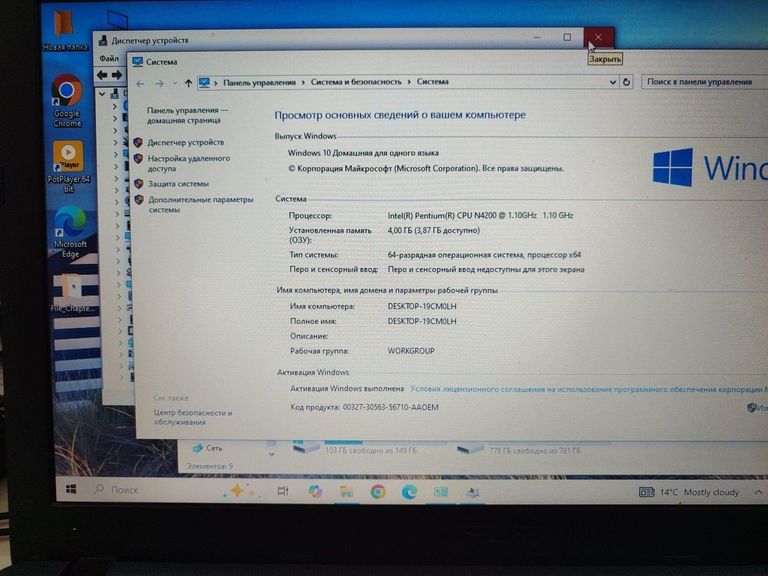Select the 'WORKGROUP' value text
Image resolution: width=768 pixels, height=576 pixels.
411,351
